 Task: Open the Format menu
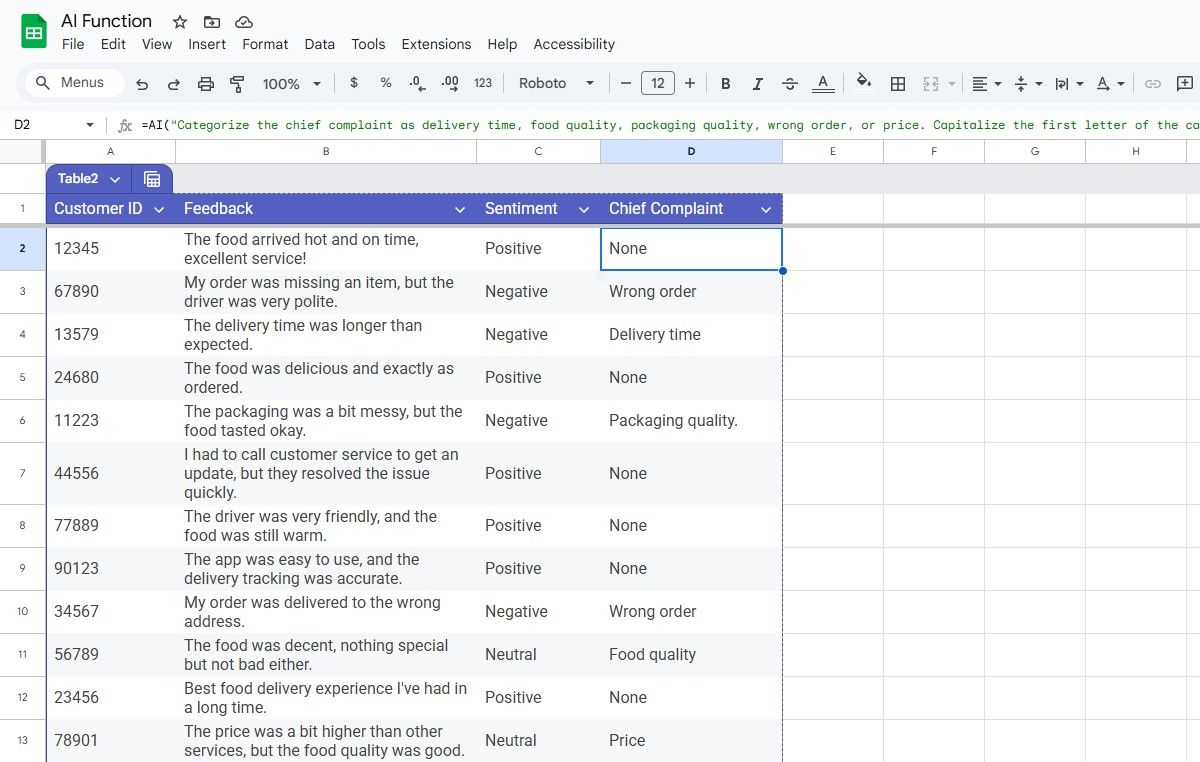coord(264,44)
